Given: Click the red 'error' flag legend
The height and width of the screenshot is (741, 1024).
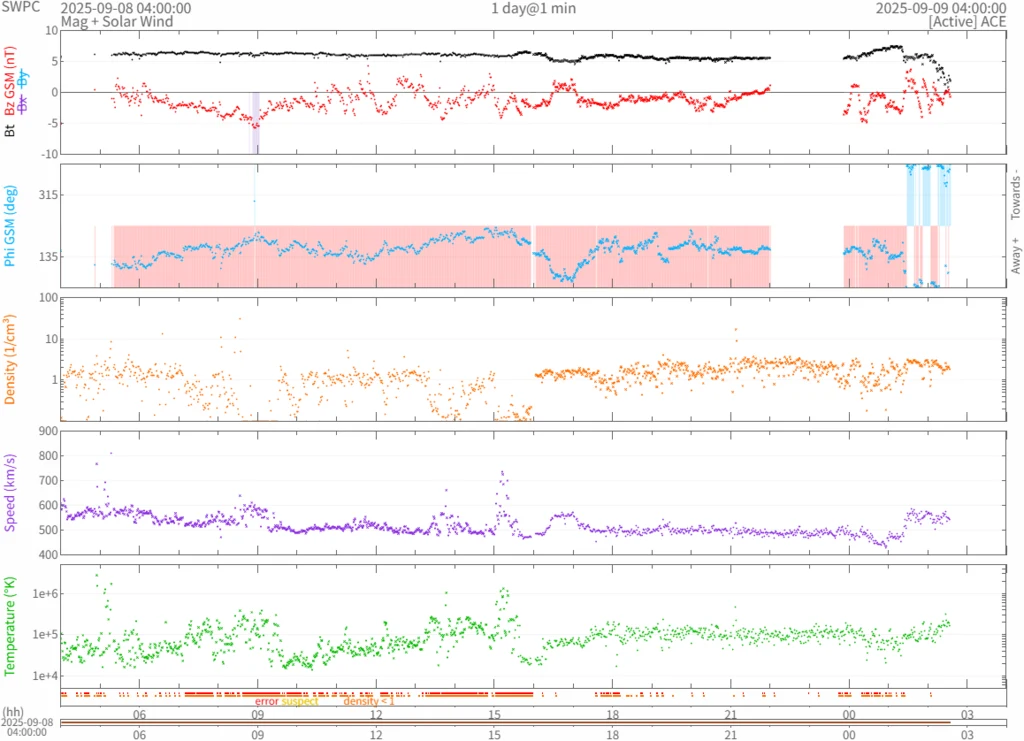Looking at the screenshot, I should pos(267,702).
